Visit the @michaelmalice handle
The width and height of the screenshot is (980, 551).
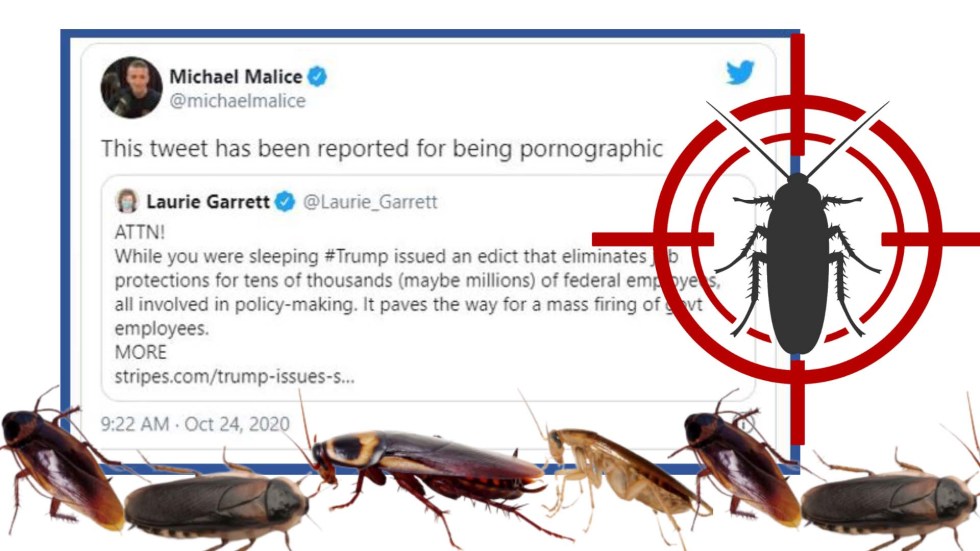238,101
